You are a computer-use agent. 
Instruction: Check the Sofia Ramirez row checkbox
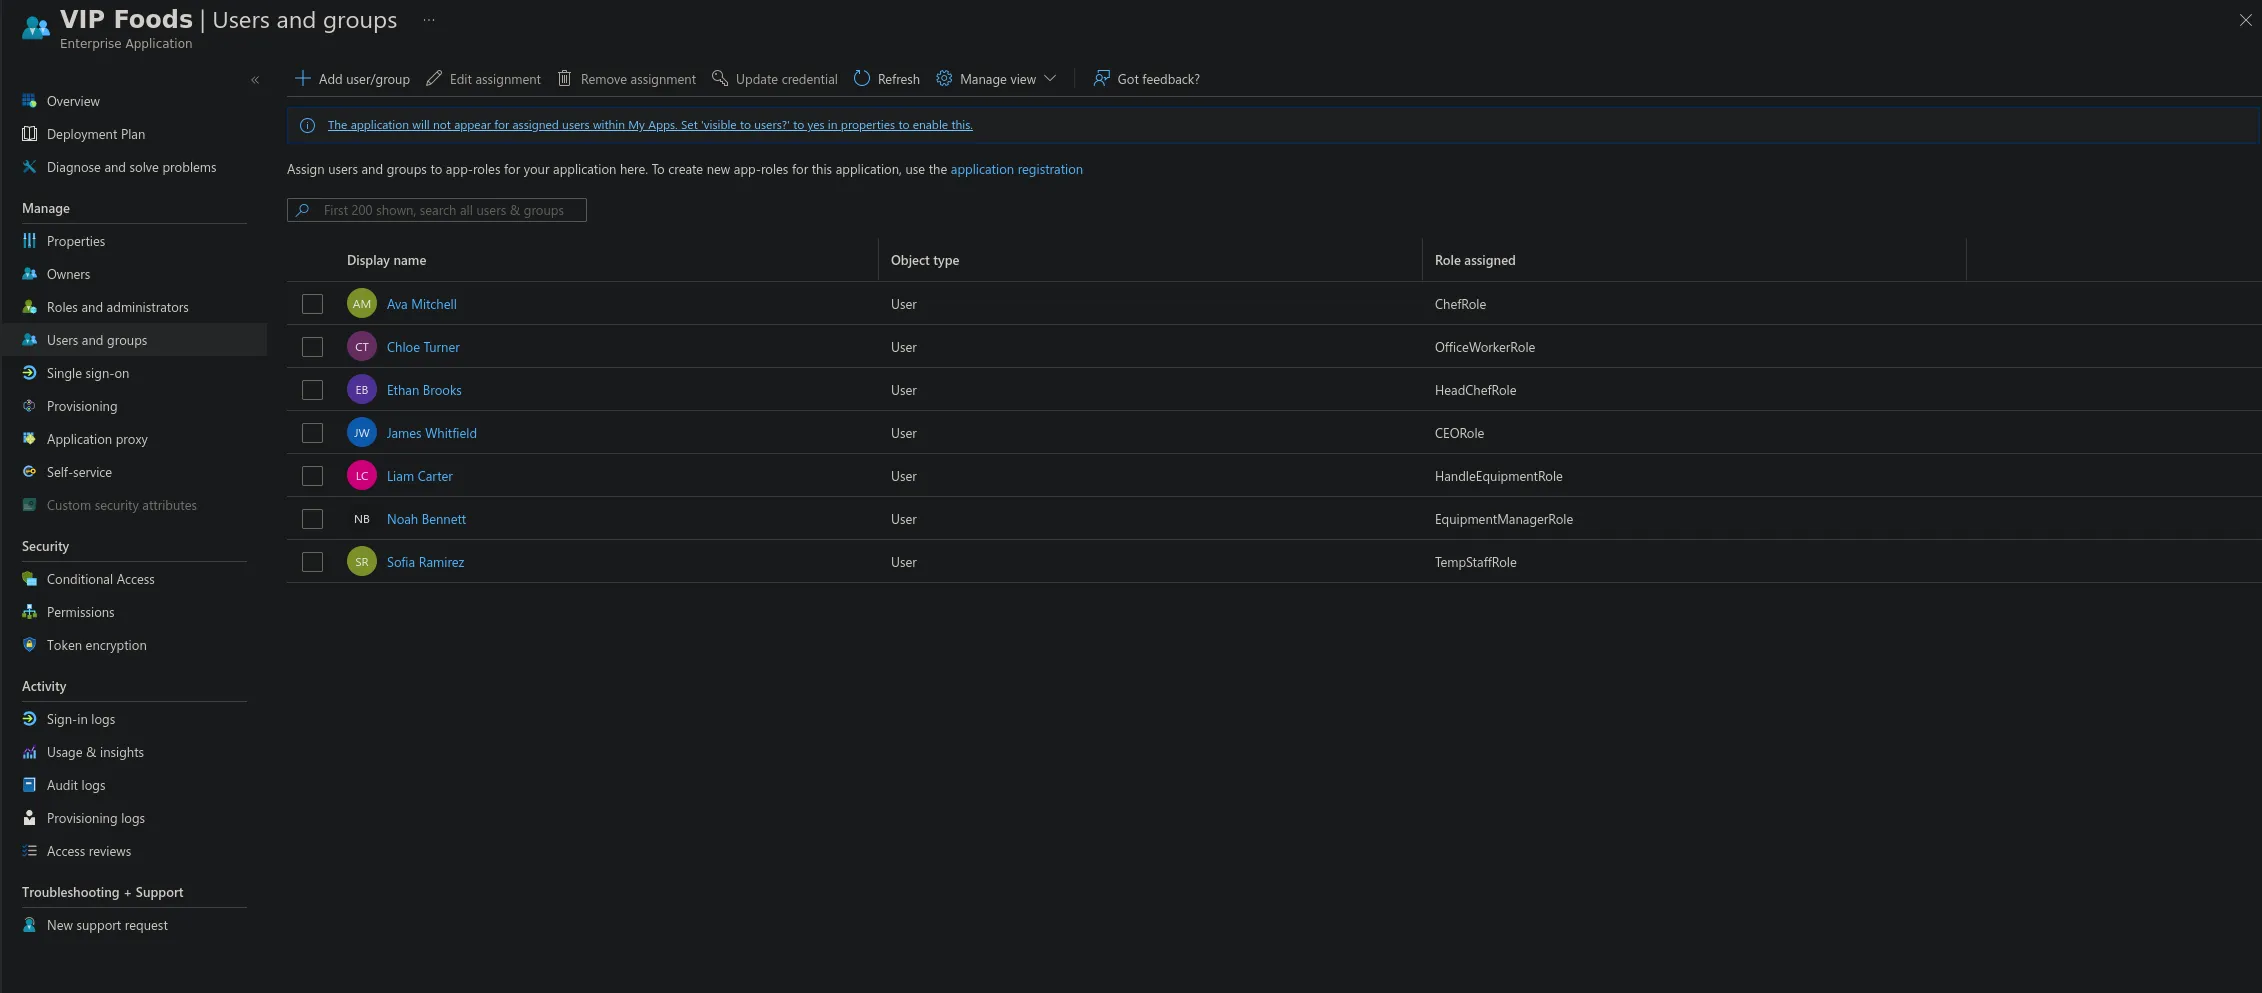(x=313, y=562)
